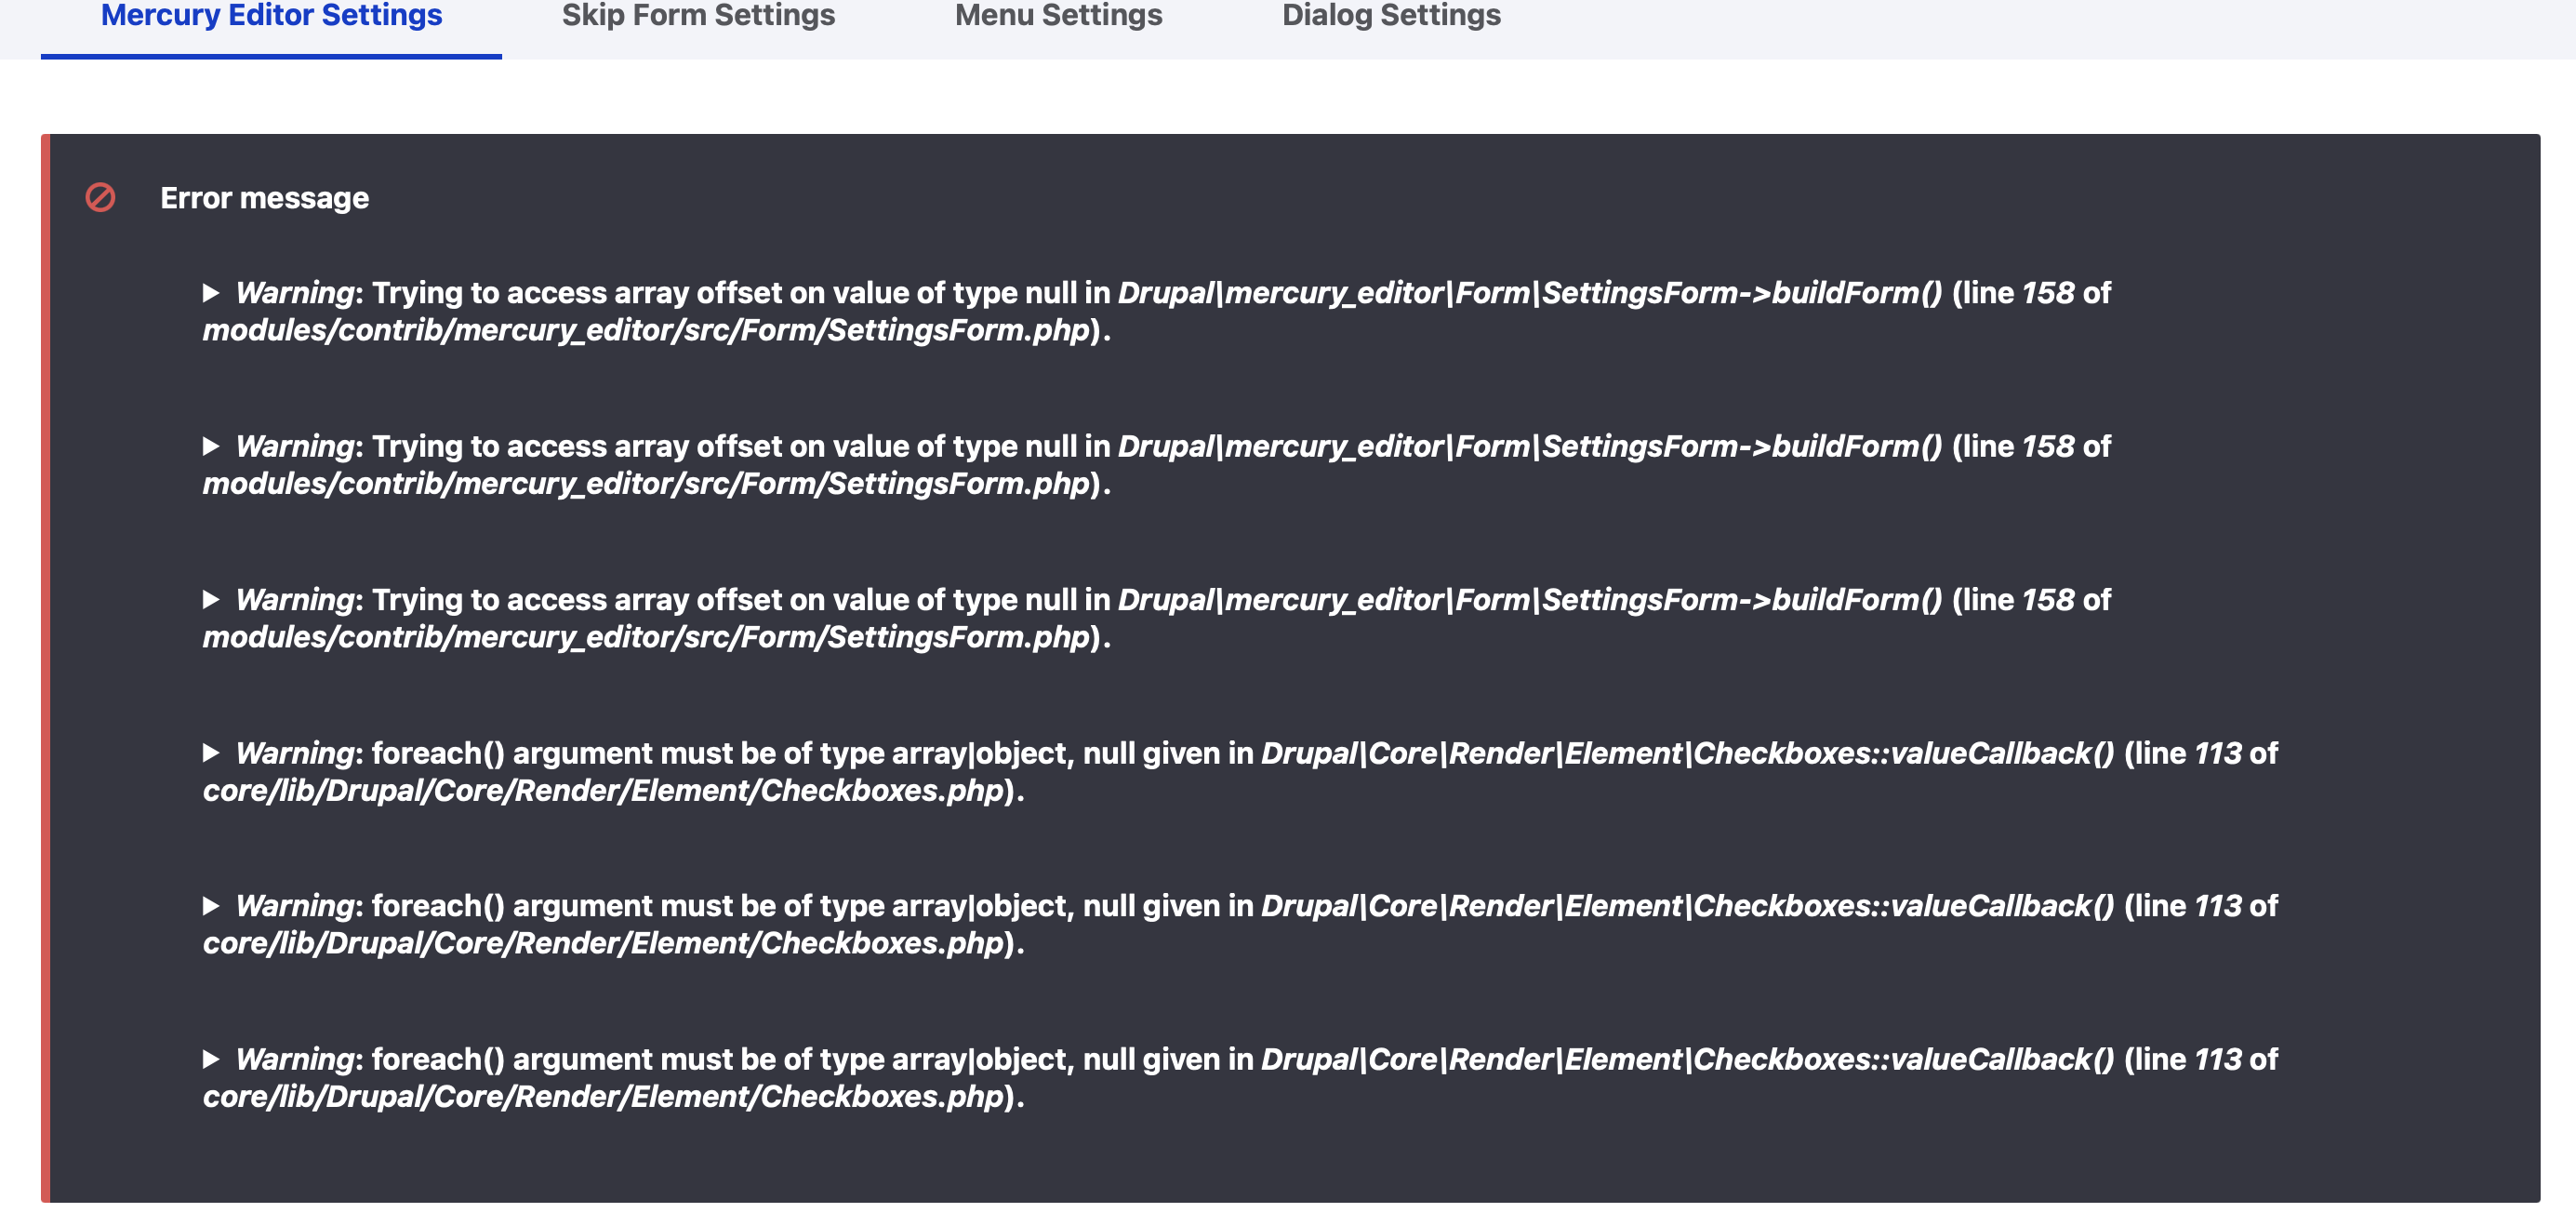Expand the second array offset warning
2576x1226 pixels.
213,447
